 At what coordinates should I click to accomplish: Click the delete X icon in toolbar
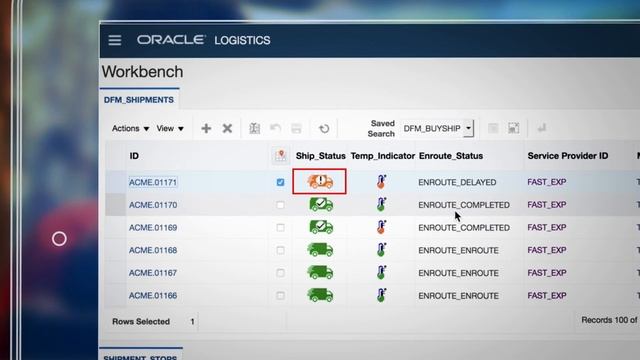[227, 129]
